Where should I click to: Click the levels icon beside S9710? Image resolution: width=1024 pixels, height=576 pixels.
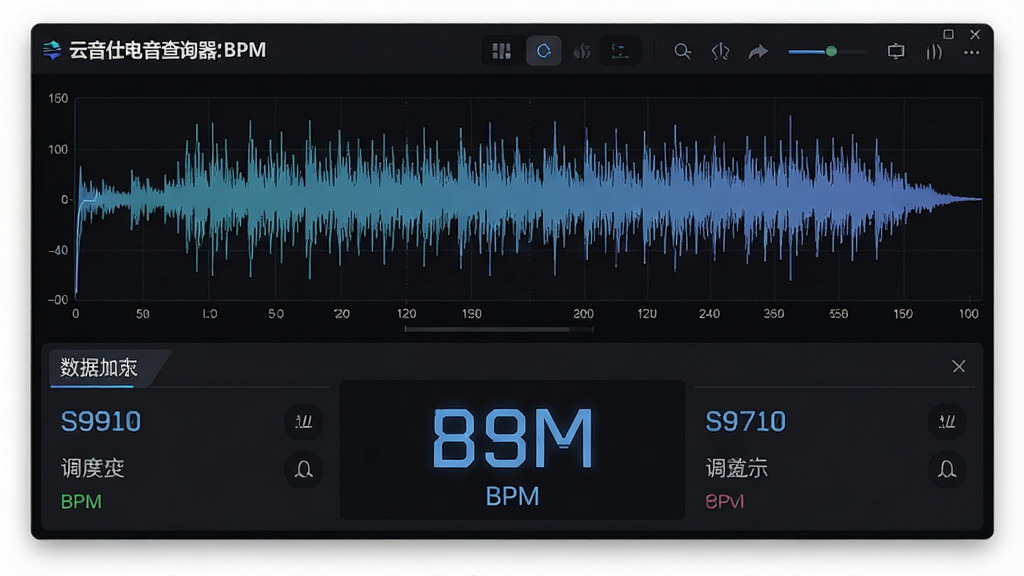(x=947, y=422)
